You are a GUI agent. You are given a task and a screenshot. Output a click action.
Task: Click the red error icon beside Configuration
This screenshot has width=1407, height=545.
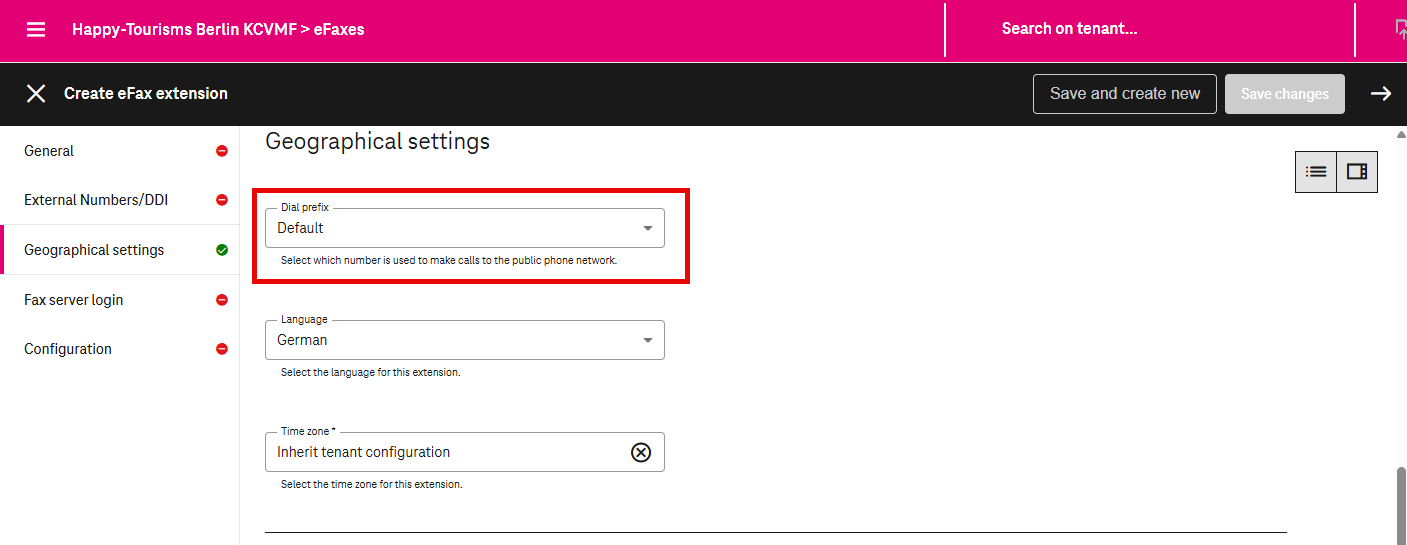222,349
